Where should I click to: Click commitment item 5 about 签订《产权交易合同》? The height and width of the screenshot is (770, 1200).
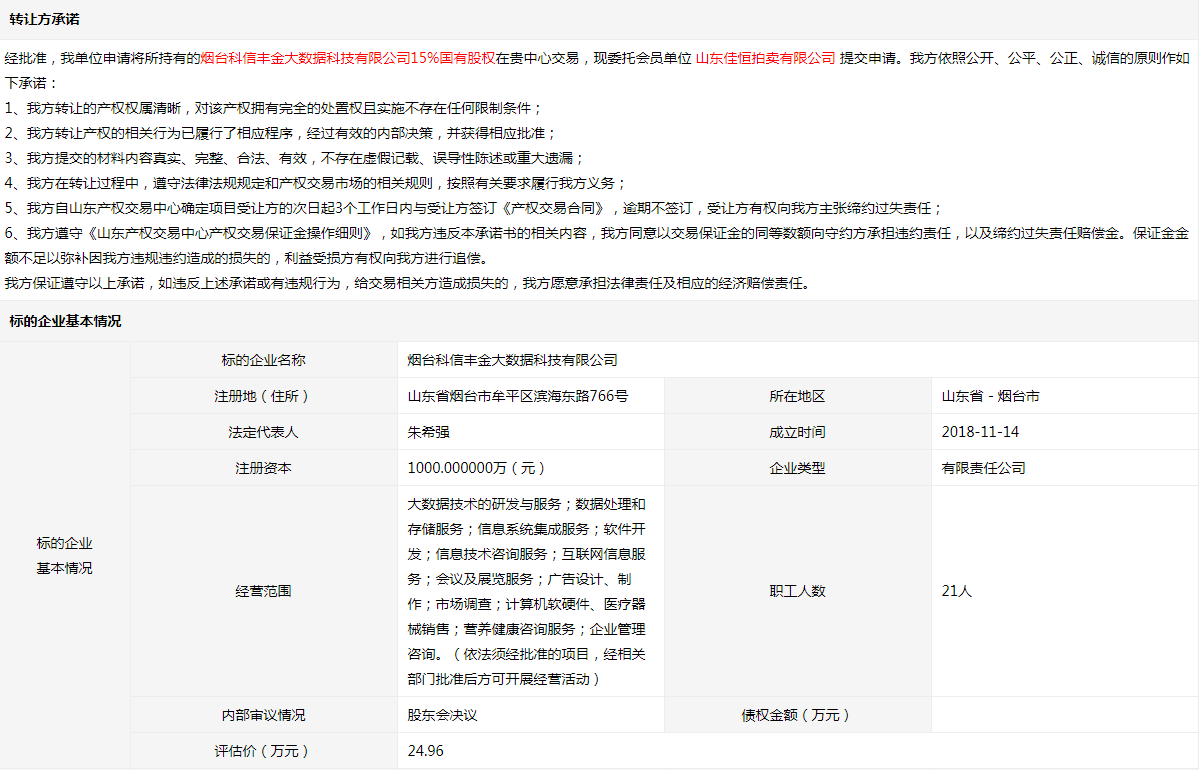click(x=474, y=208)
